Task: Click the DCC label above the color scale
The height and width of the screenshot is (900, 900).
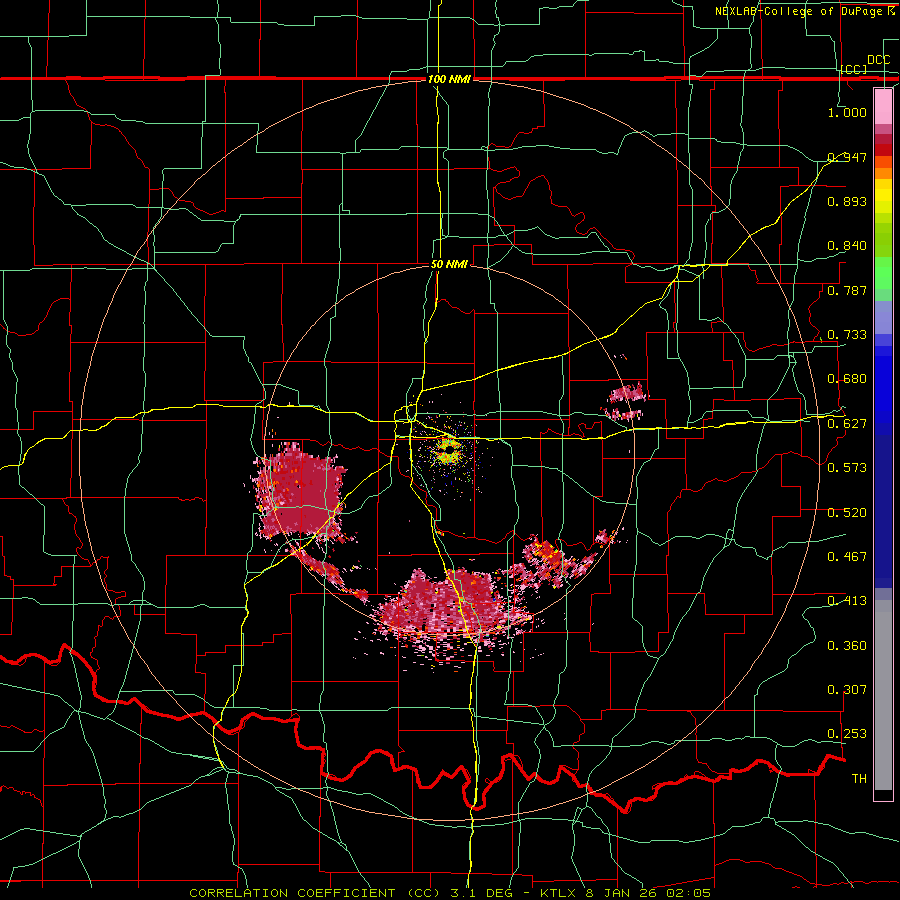Action: point(879,60)
